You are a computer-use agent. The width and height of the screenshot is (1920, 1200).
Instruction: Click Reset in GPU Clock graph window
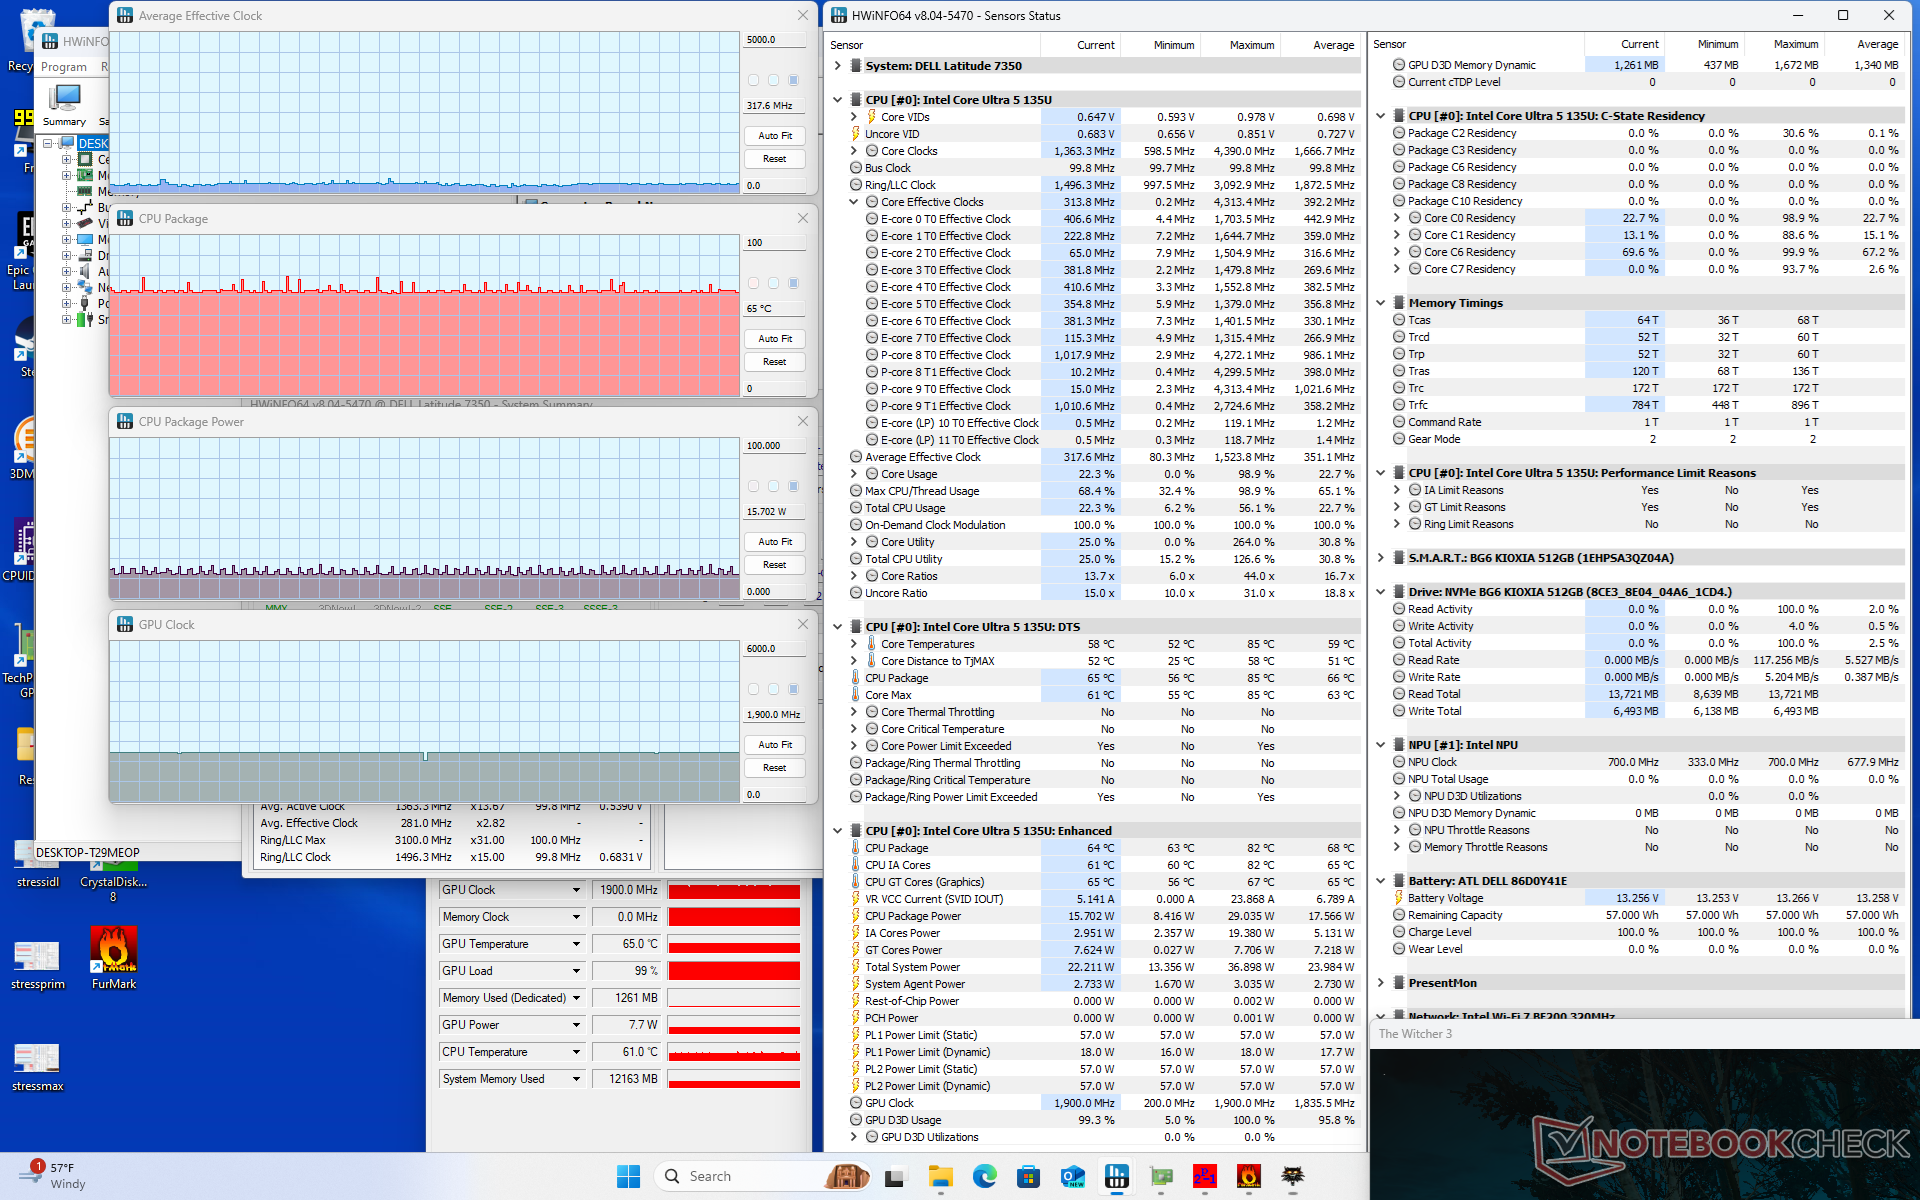pyautogui.click(x=774, y=768)
